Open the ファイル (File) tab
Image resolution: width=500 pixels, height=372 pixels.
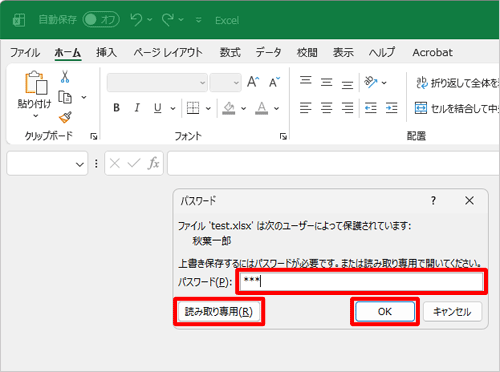25,53
